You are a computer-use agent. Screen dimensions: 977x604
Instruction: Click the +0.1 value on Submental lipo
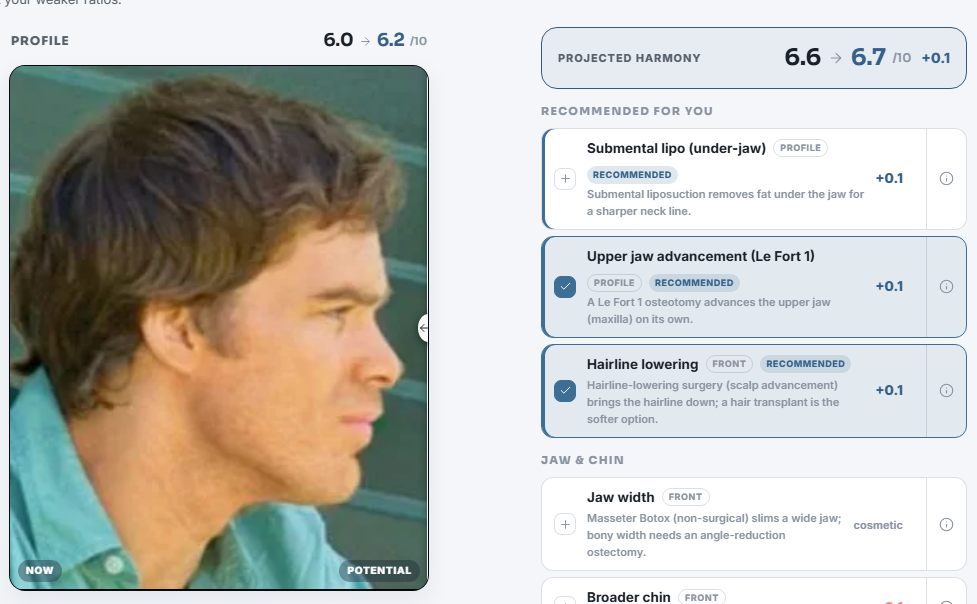point(889,178)
